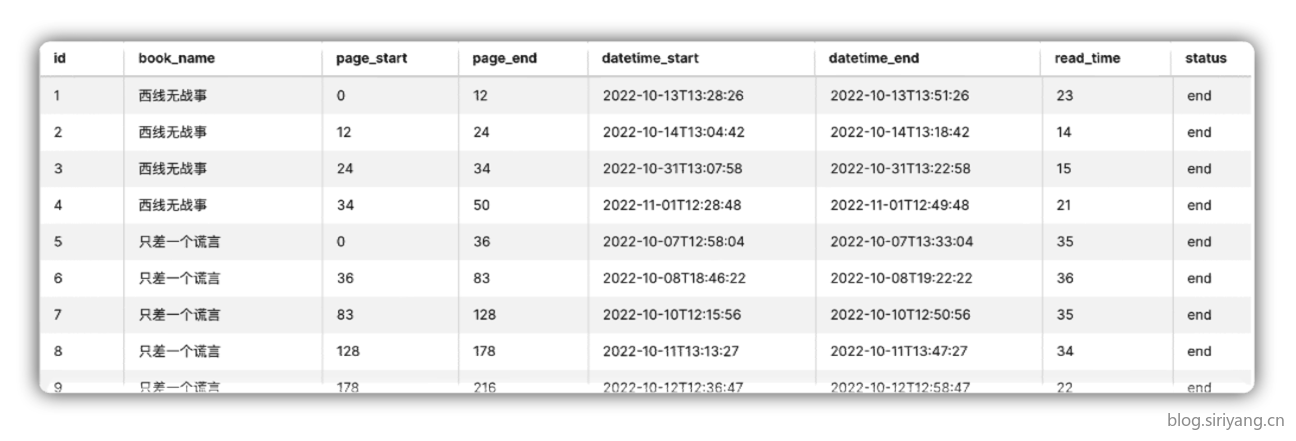Select datetime_start cell 2022-10-14T13:04:42
The height and width of the screenshot is (441, 1296).
coord(673,132)
